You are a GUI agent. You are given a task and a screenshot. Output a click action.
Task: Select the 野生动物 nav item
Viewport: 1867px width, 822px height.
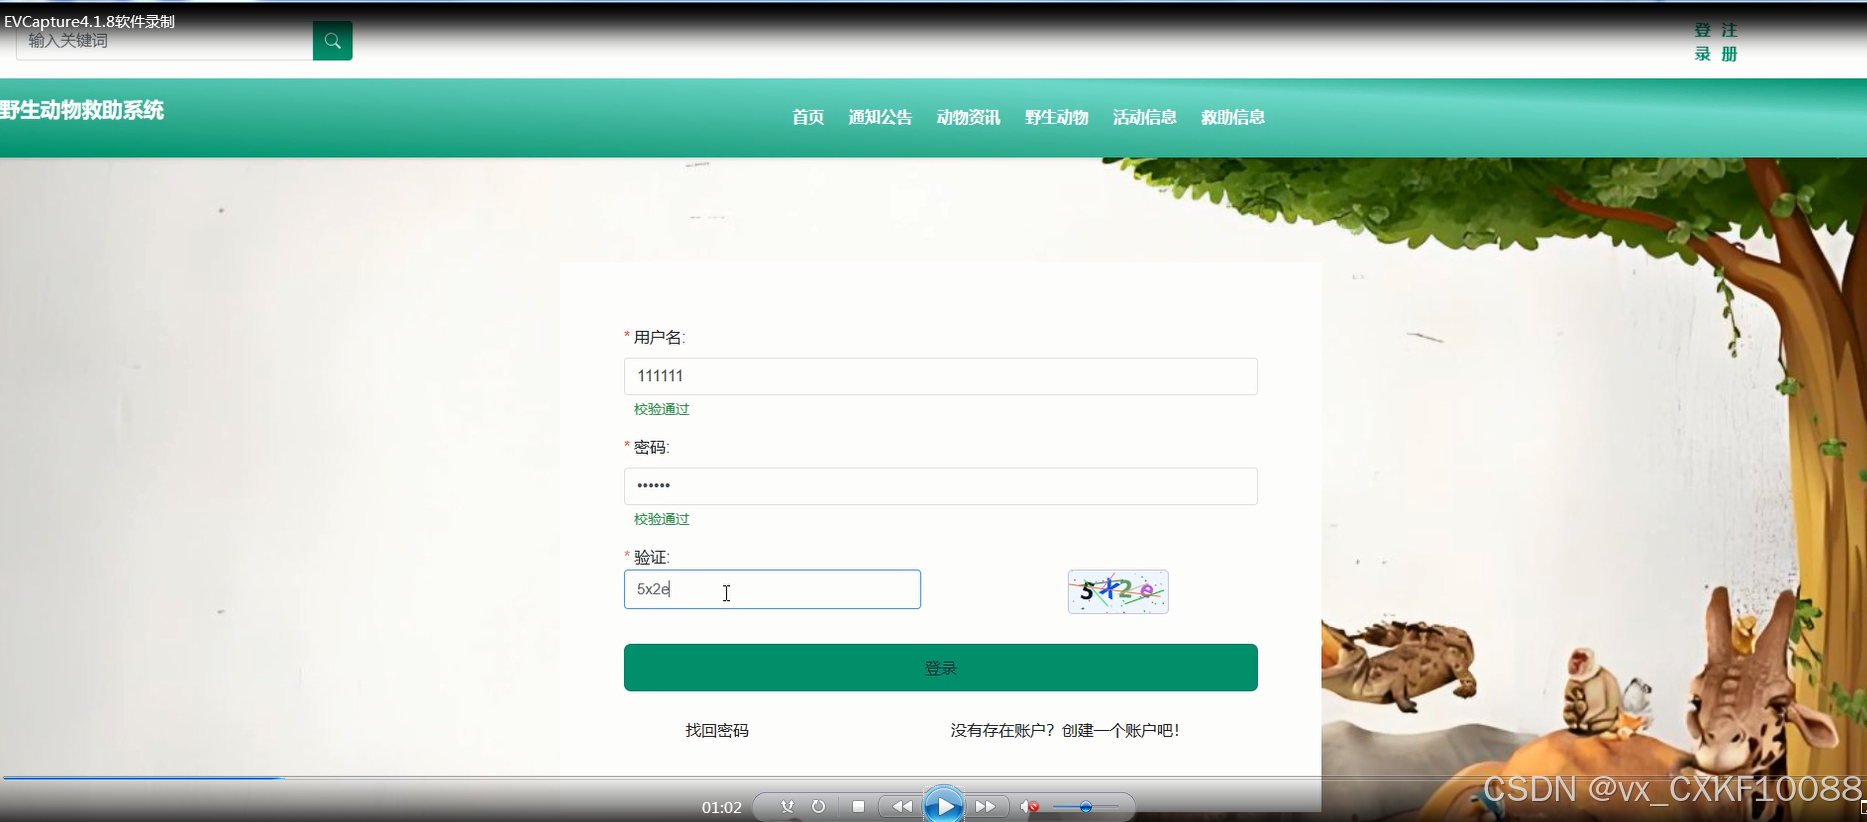1056,117
